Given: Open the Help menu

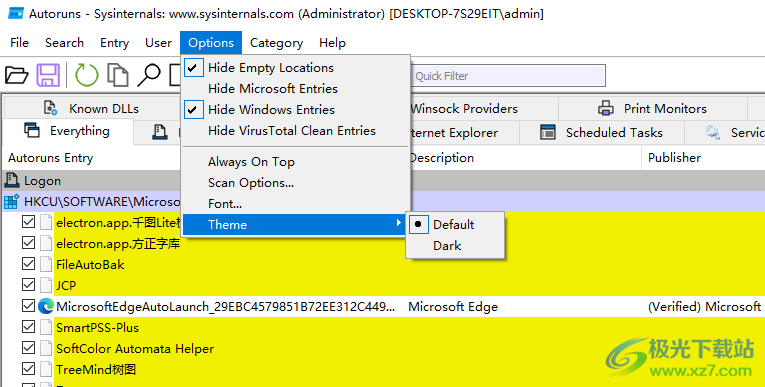Looking at the screenshot, I should pyautogui.click(x=332, y=43).
